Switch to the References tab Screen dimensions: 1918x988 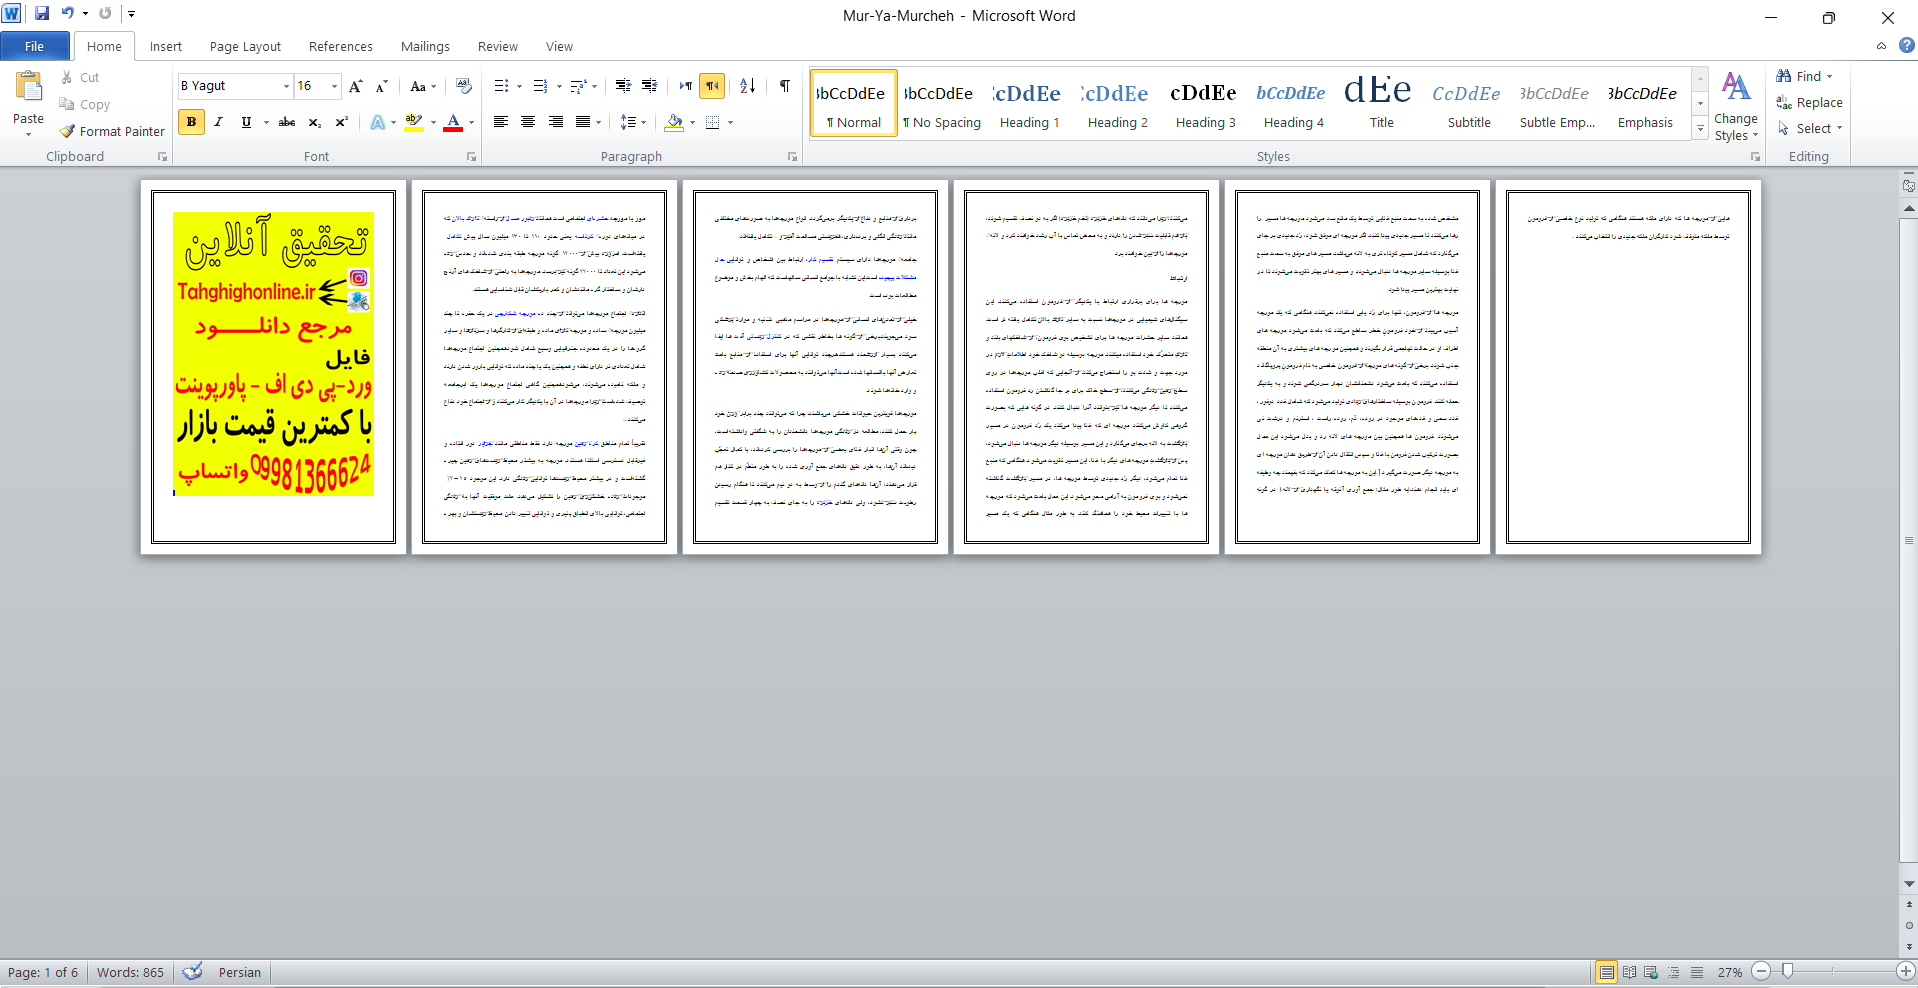pyautogui.click(x=340, y=46)
